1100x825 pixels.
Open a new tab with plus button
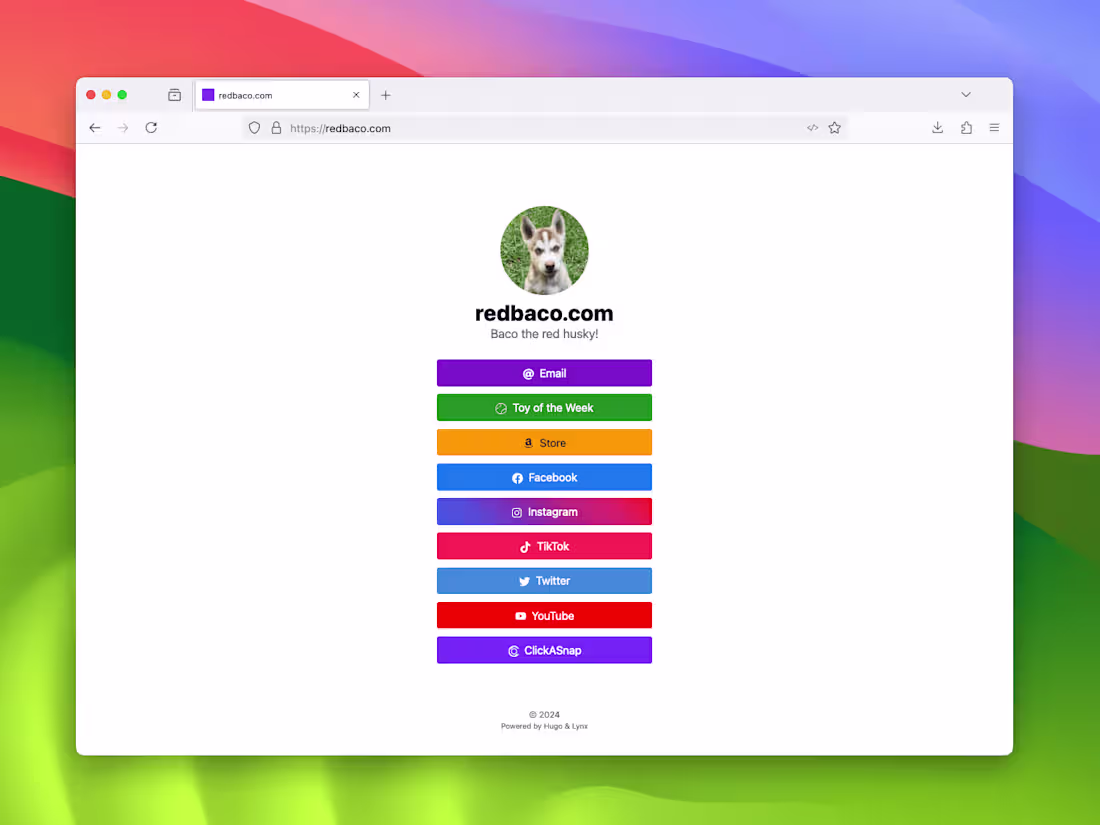tap(385, 95)
